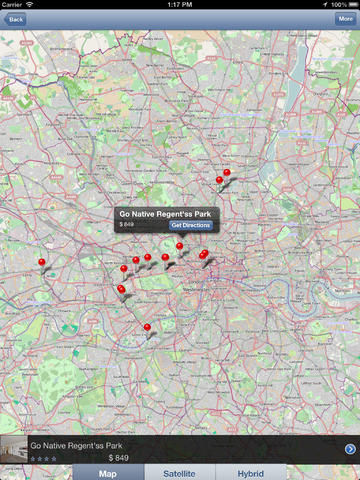Tap Get Directions in the callout
360x480 pixels.
(x=191, y=225)
